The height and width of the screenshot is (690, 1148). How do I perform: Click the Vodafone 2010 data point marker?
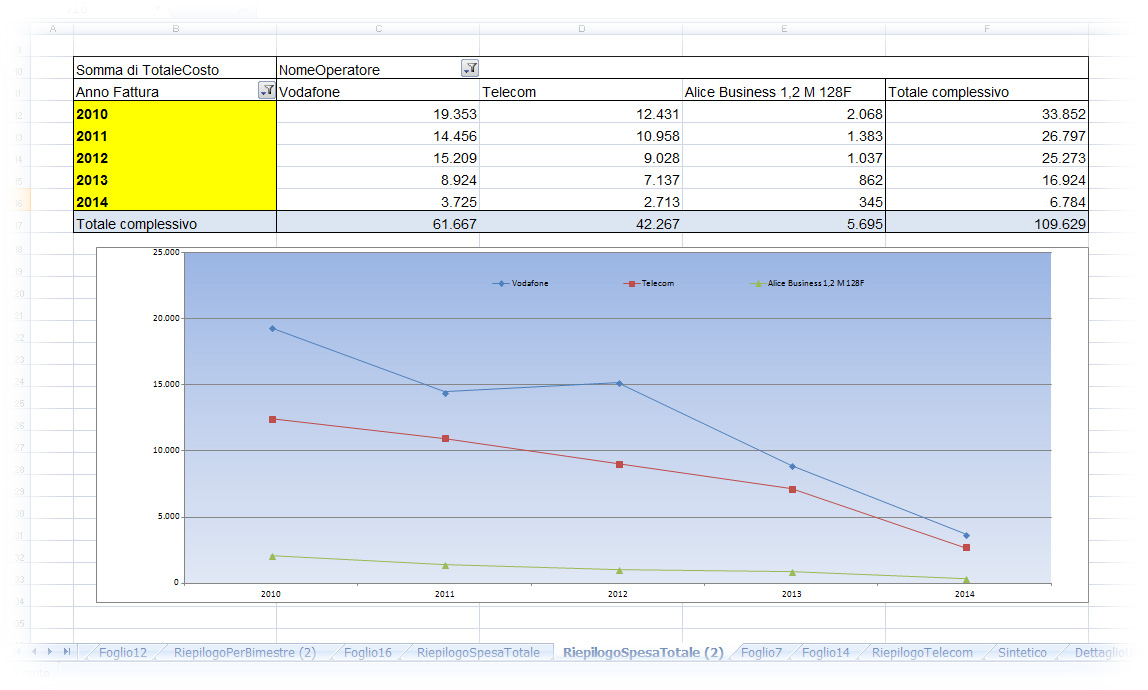point(272,329)
